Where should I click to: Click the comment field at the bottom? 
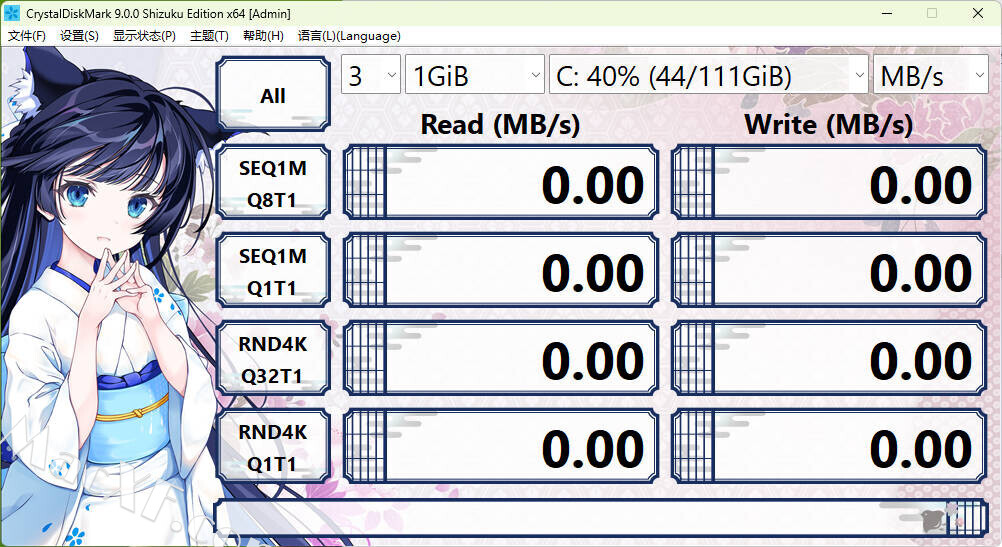(601, 518)
